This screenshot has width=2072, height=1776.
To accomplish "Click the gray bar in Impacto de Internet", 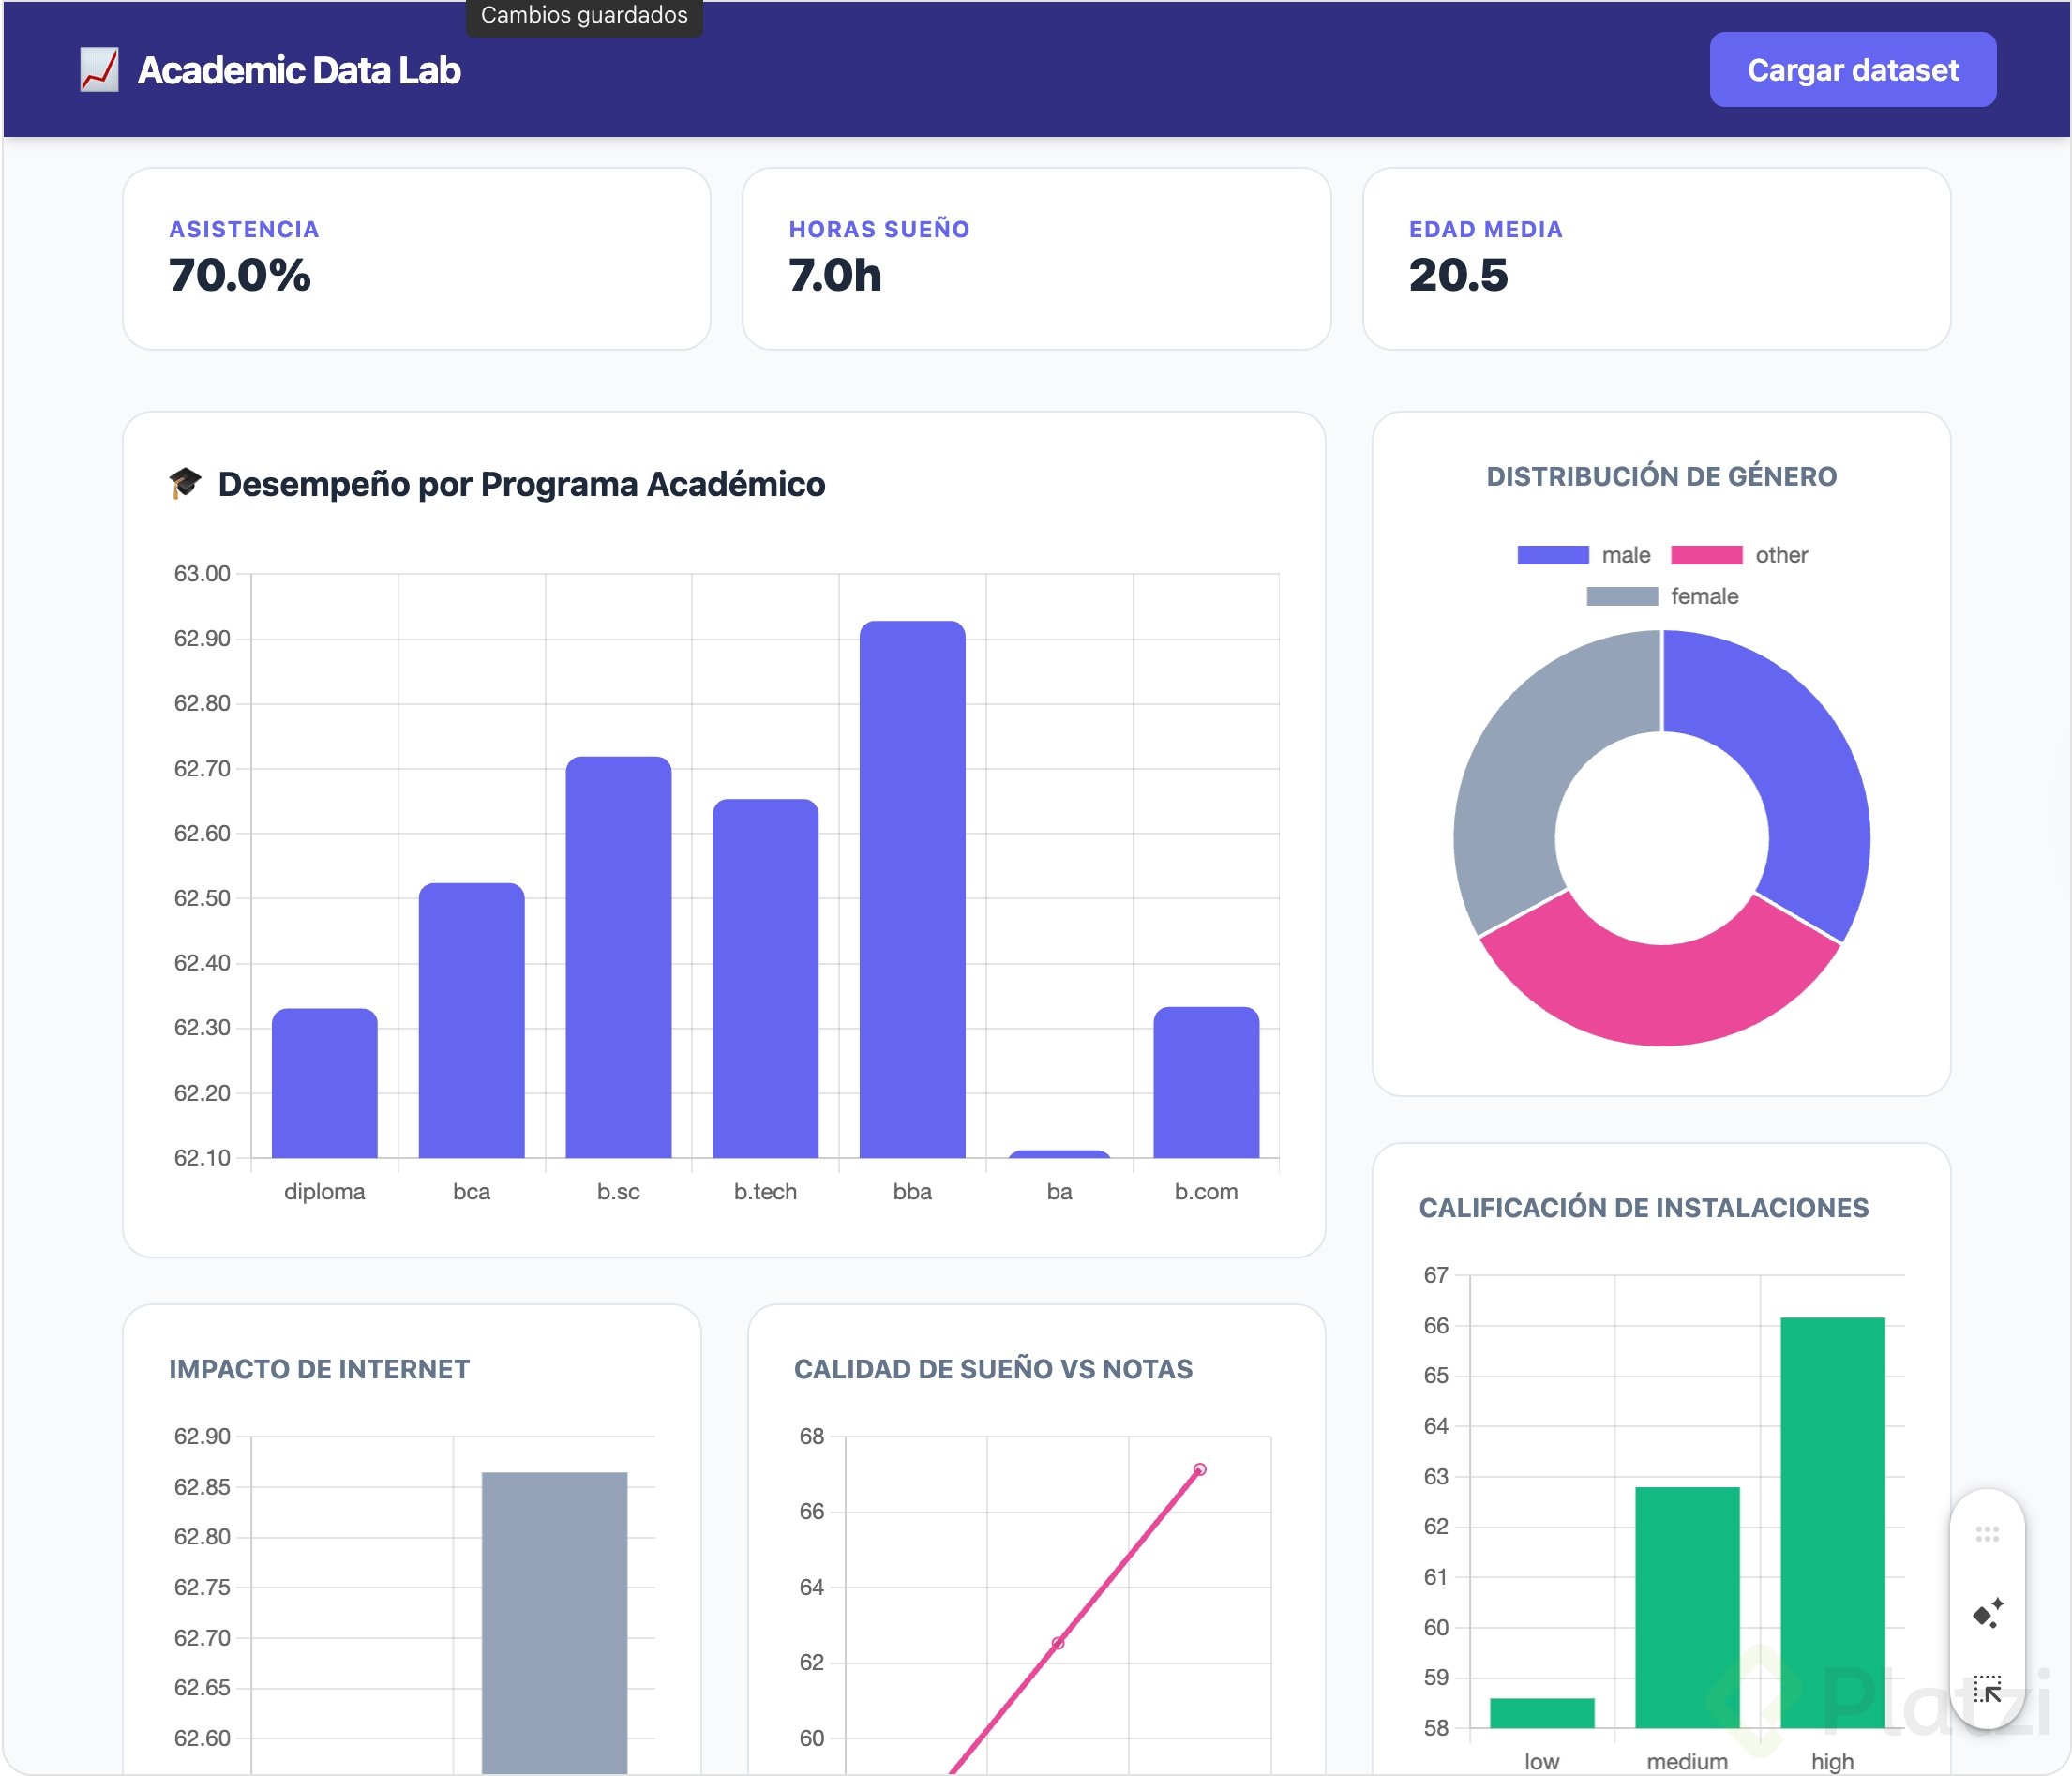I will (554, 1620).
